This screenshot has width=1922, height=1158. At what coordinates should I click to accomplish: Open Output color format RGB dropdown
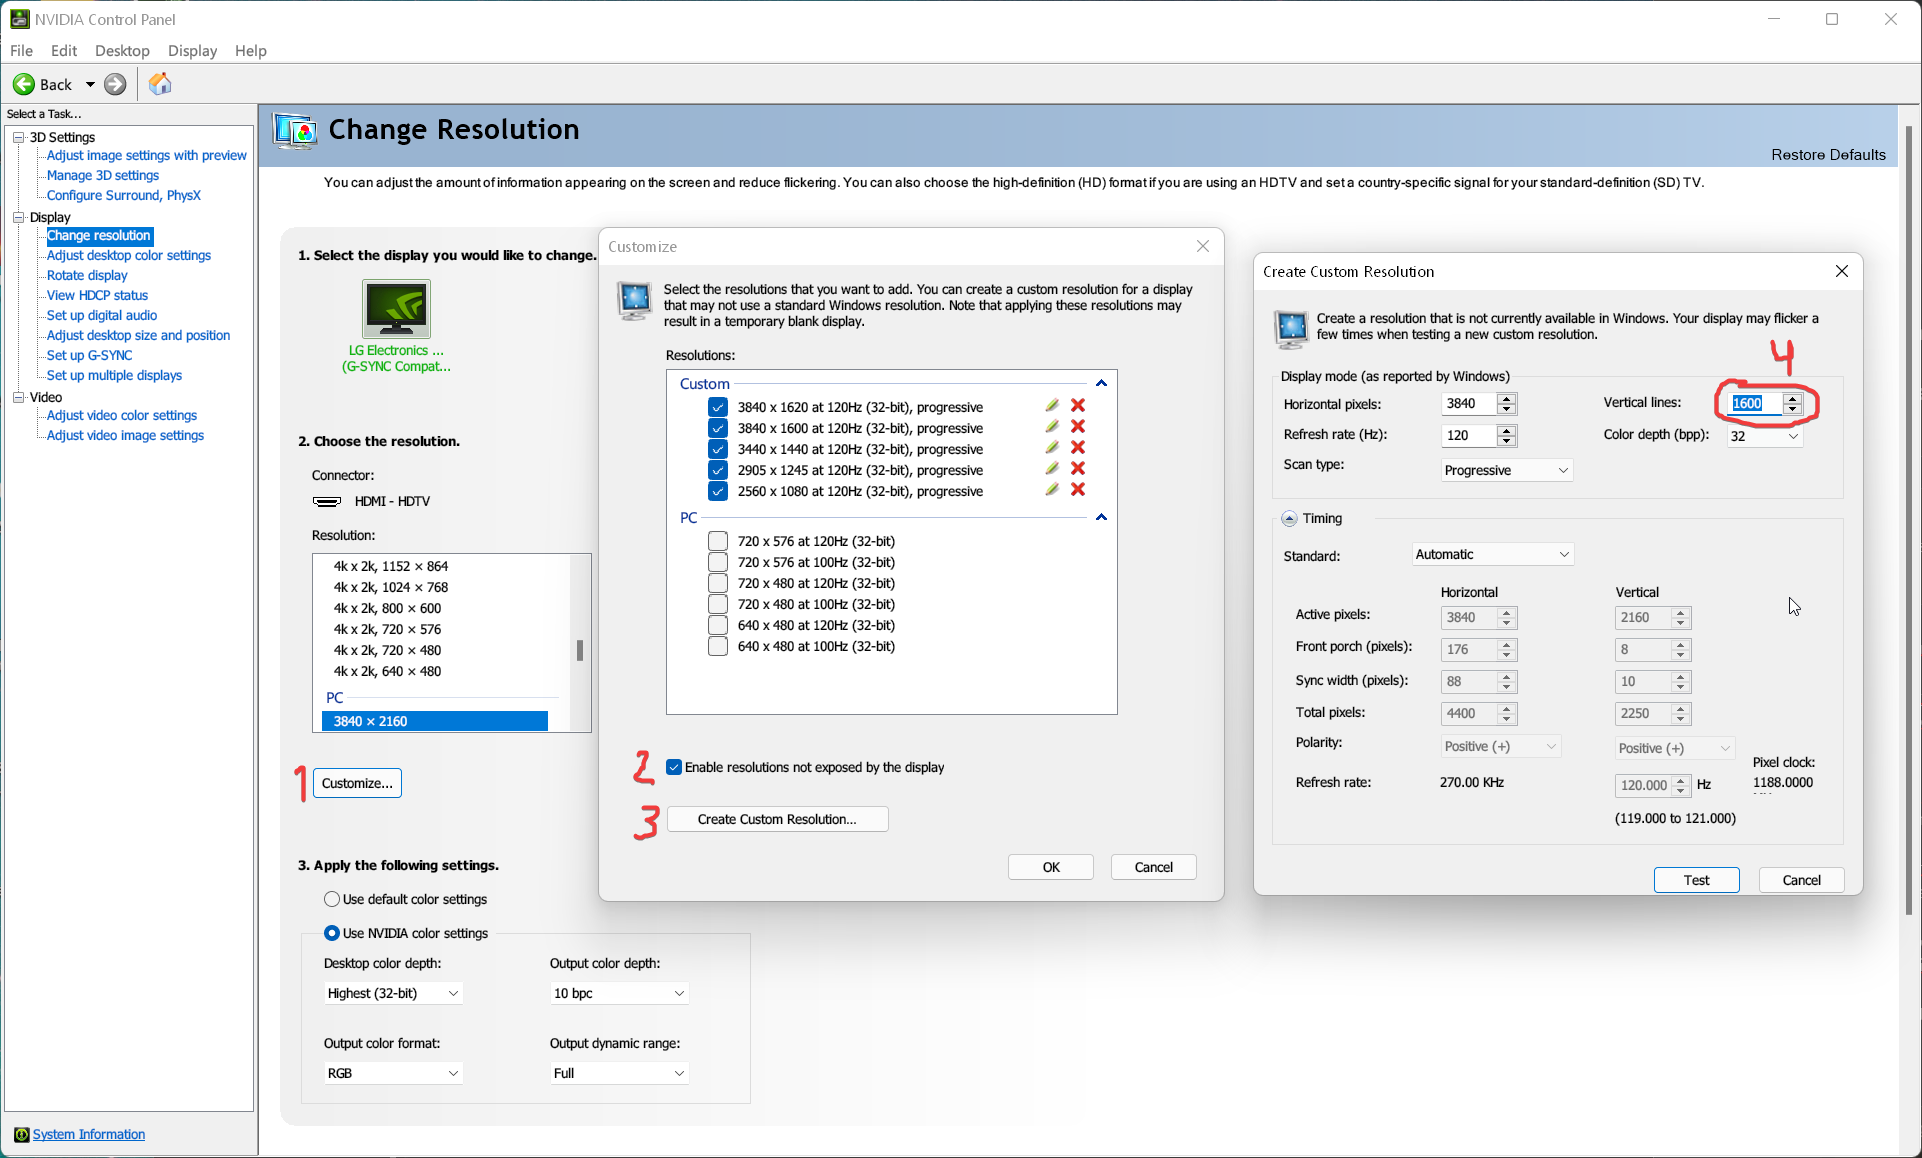[393, 1073]
